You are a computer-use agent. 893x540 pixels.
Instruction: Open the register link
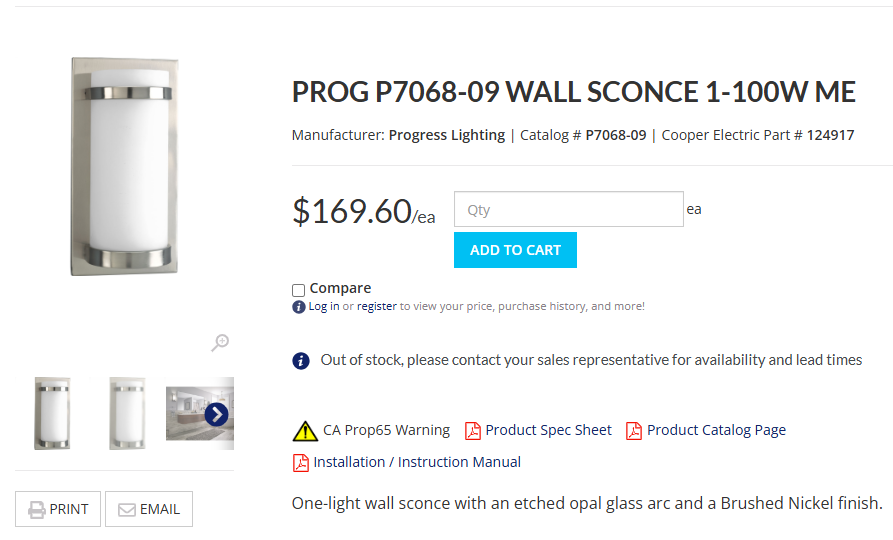coord(377,307)
